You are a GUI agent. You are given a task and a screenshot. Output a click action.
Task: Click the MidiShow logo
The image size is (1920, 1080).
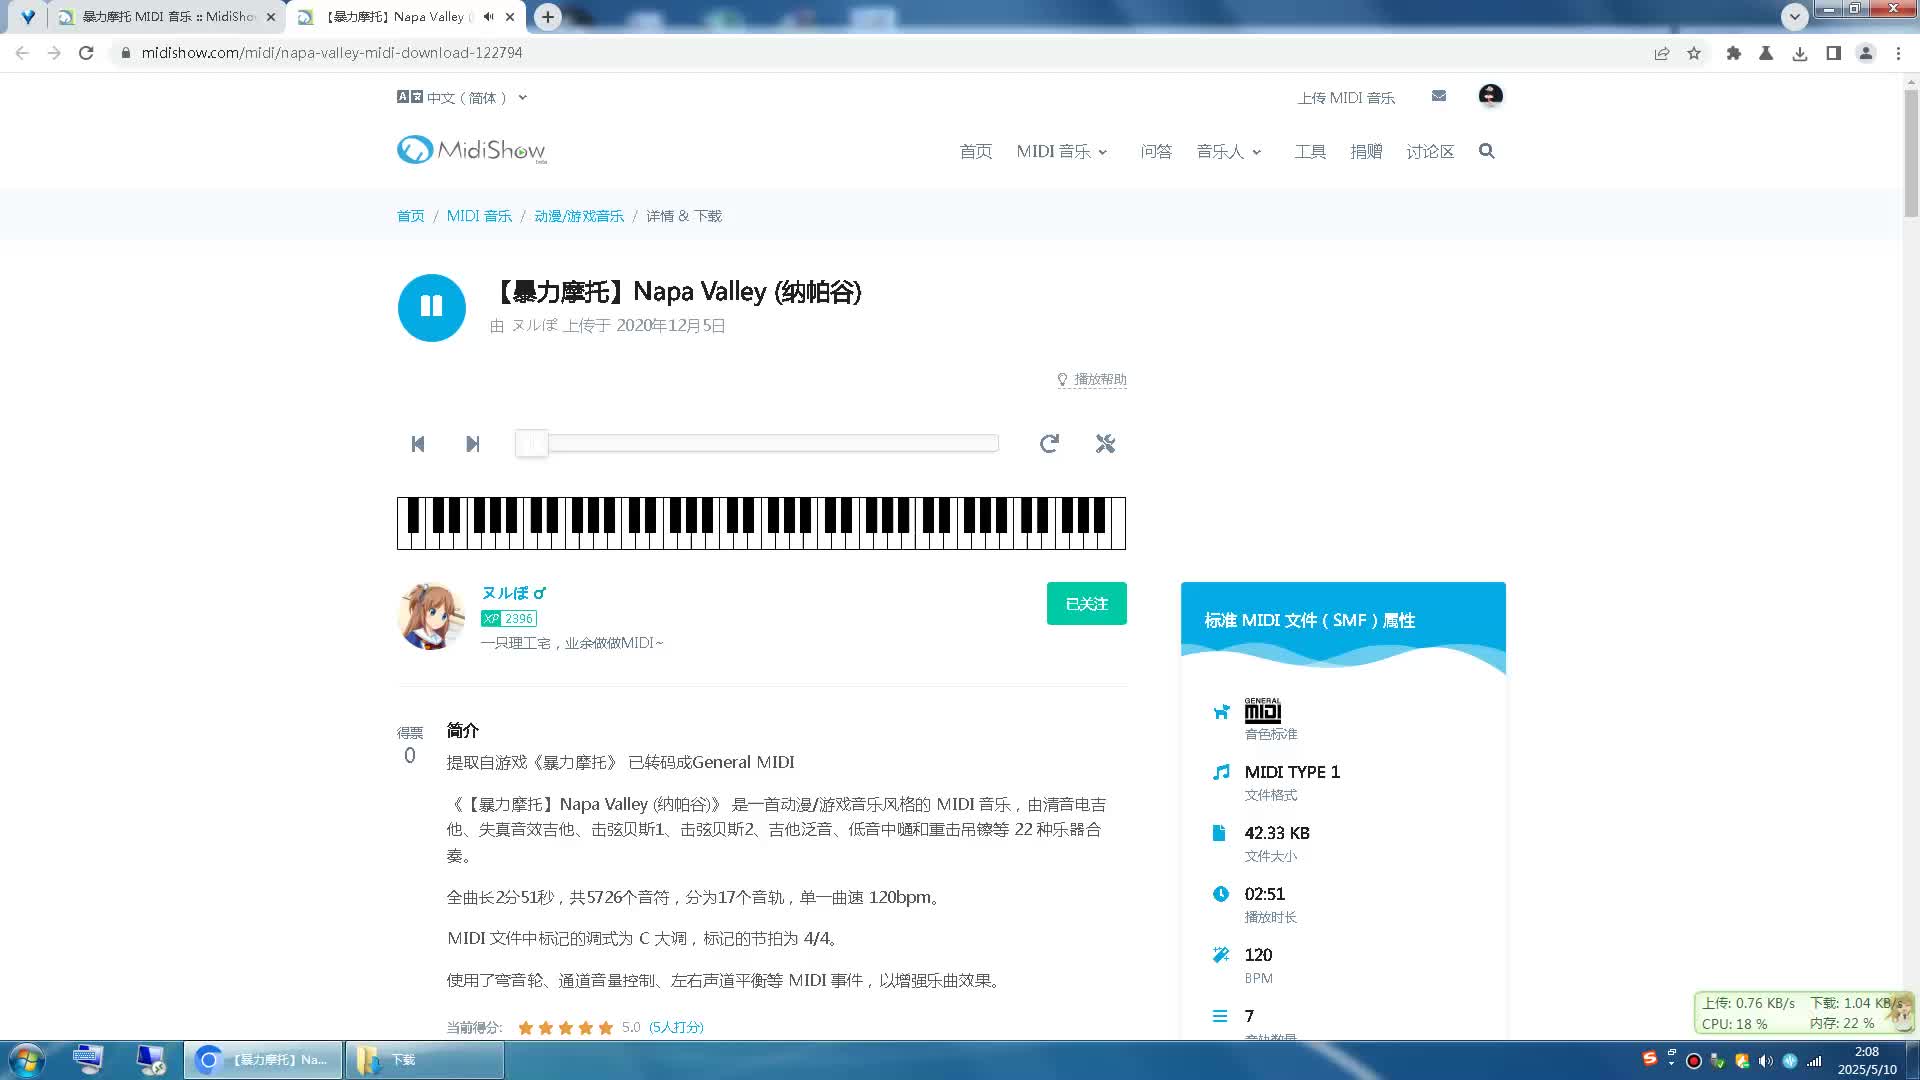pyautogui.click(x=469, y=150)
